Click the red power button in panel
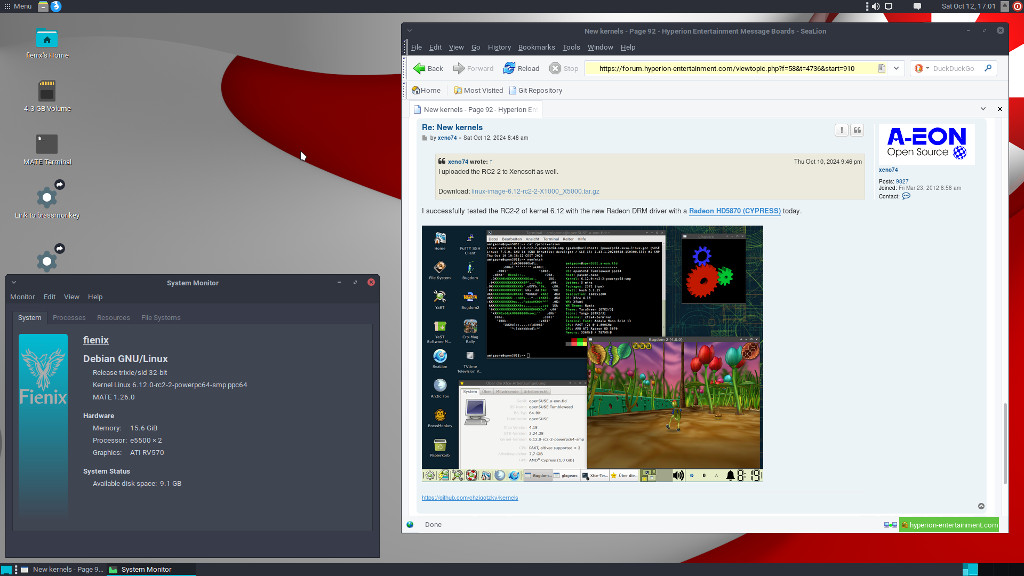The width and height of the screenshot is (1024, 576). tap(1017, 6)
